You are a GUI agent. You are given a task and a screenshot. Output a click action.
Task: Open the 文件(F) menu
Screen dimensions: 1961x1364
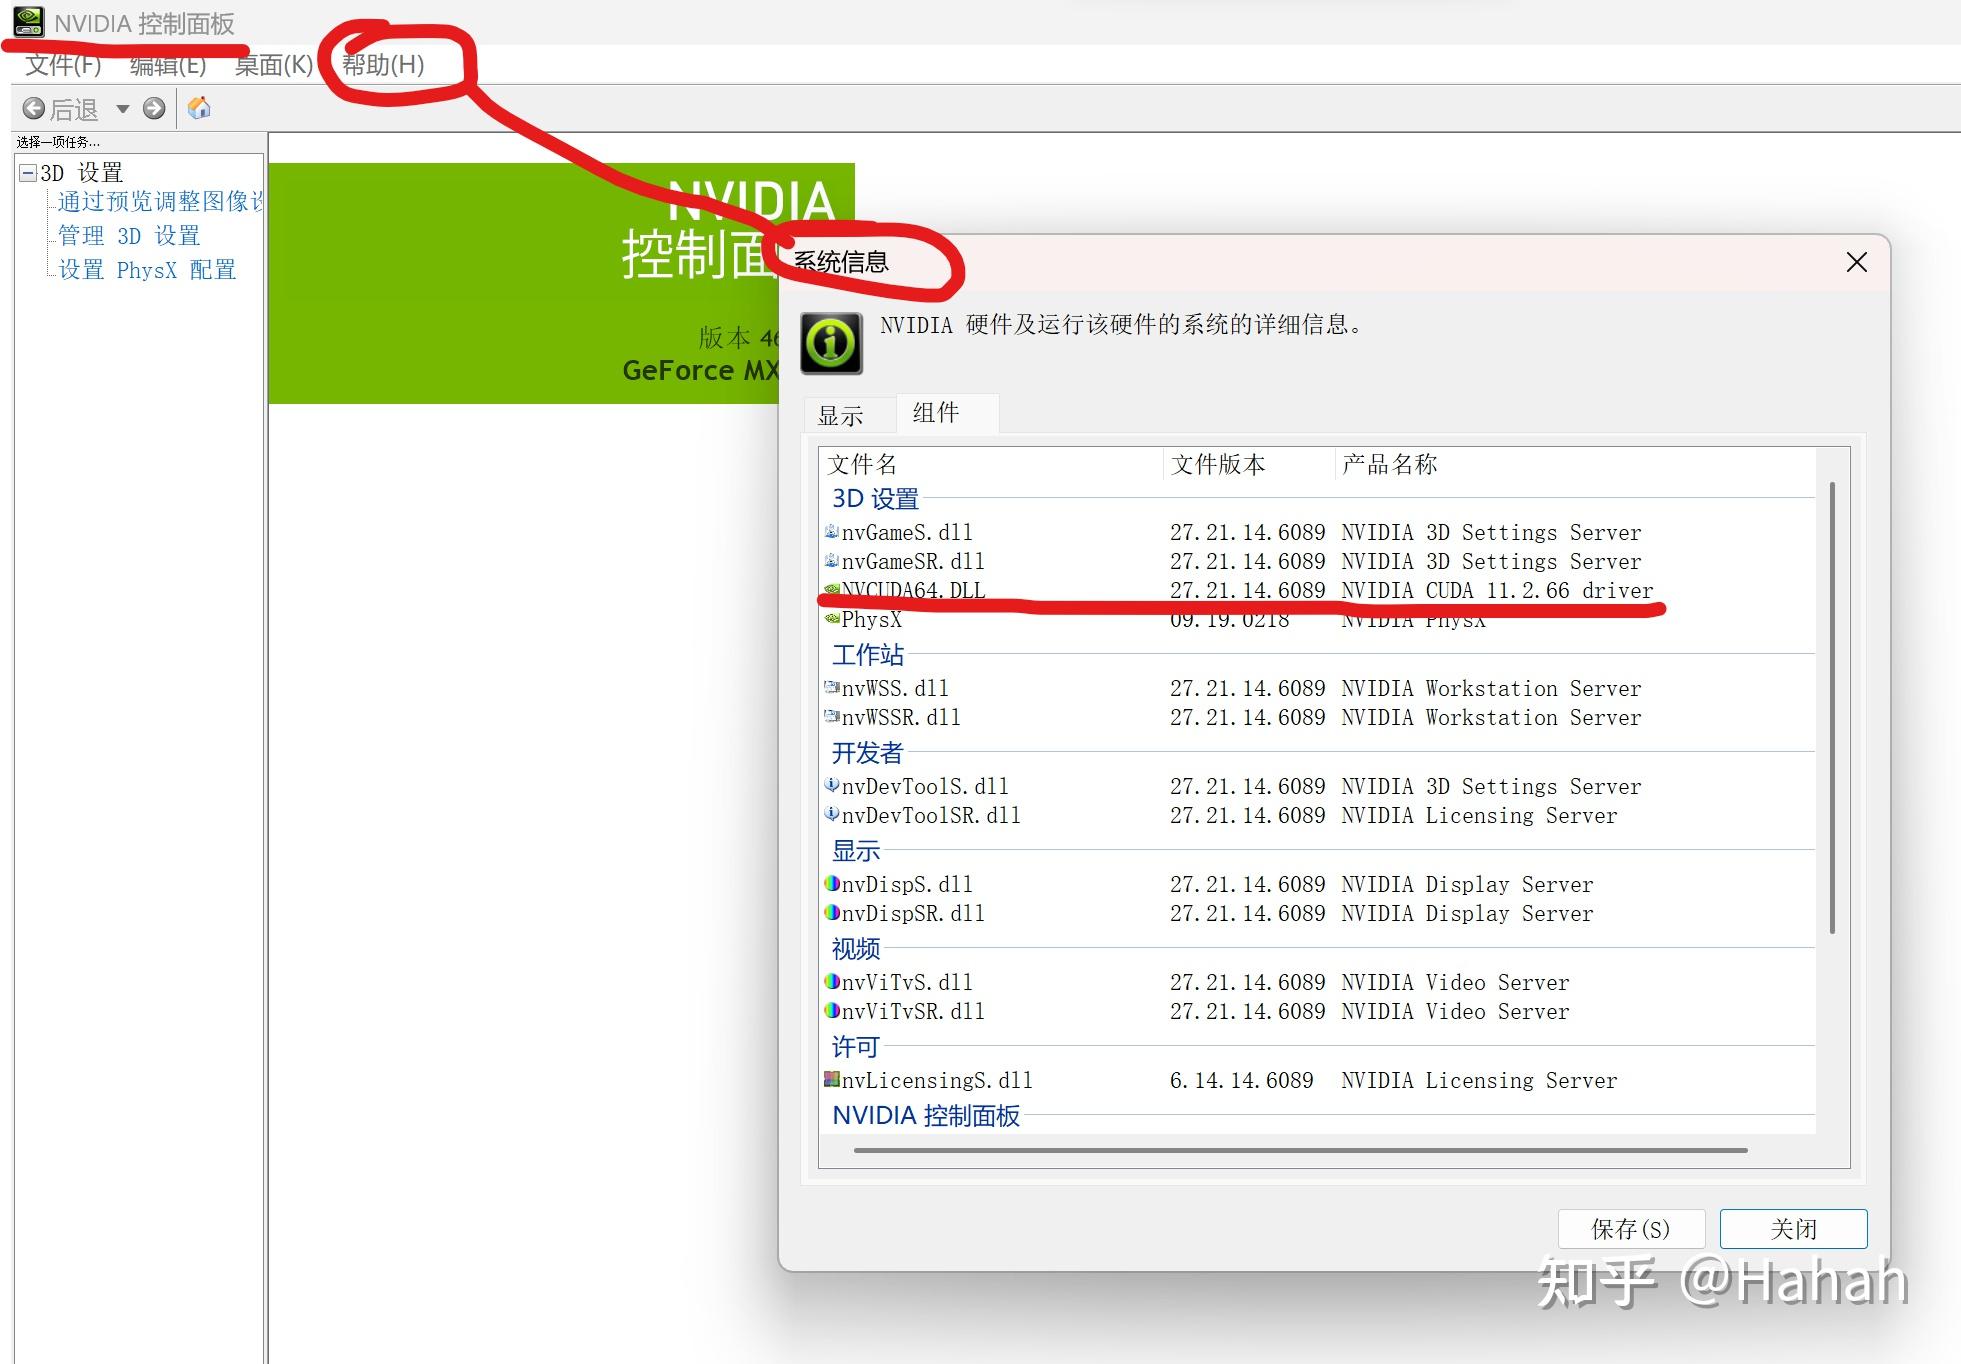(x=63, y=65)
